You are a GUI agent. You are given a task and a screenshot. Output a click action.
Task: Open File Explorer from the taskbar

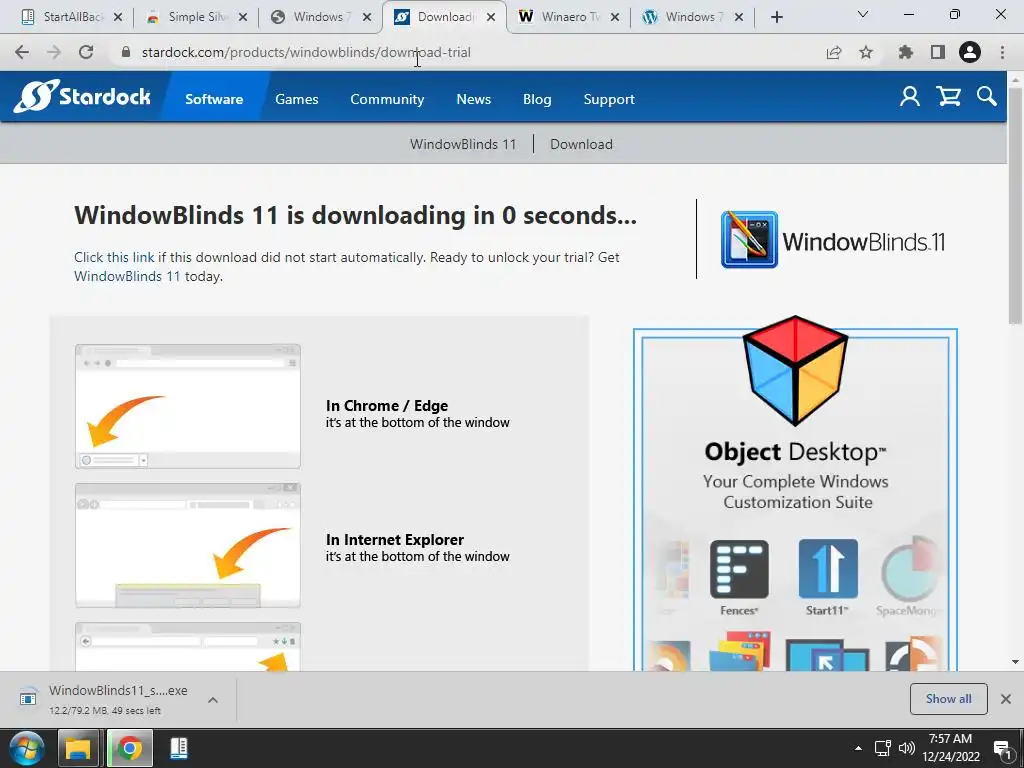[x=78, y=748]
